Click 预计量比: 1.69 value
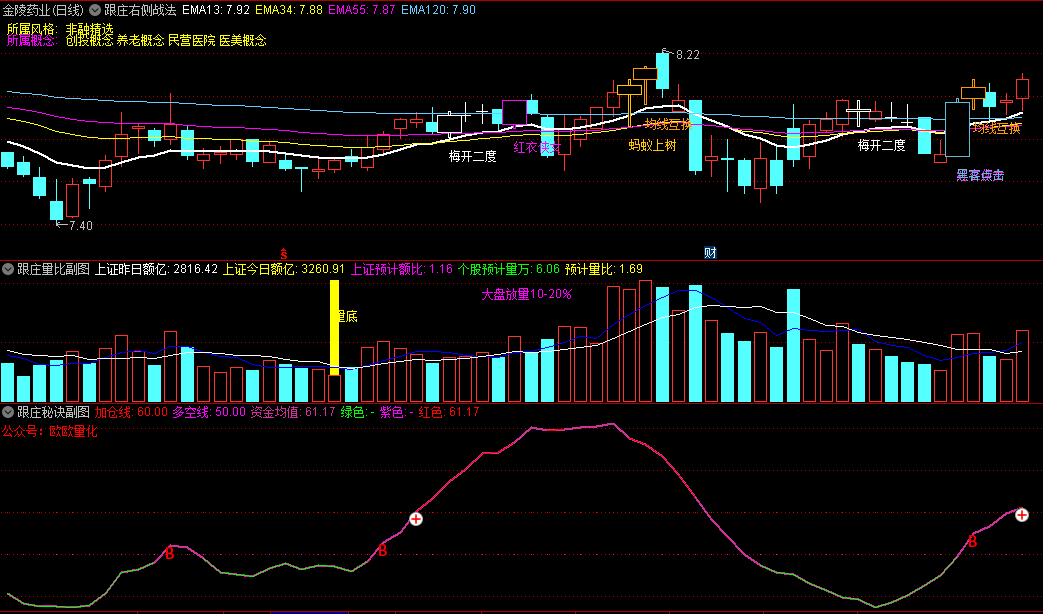This screenshot has width=1043, height=614. (604, 269)
